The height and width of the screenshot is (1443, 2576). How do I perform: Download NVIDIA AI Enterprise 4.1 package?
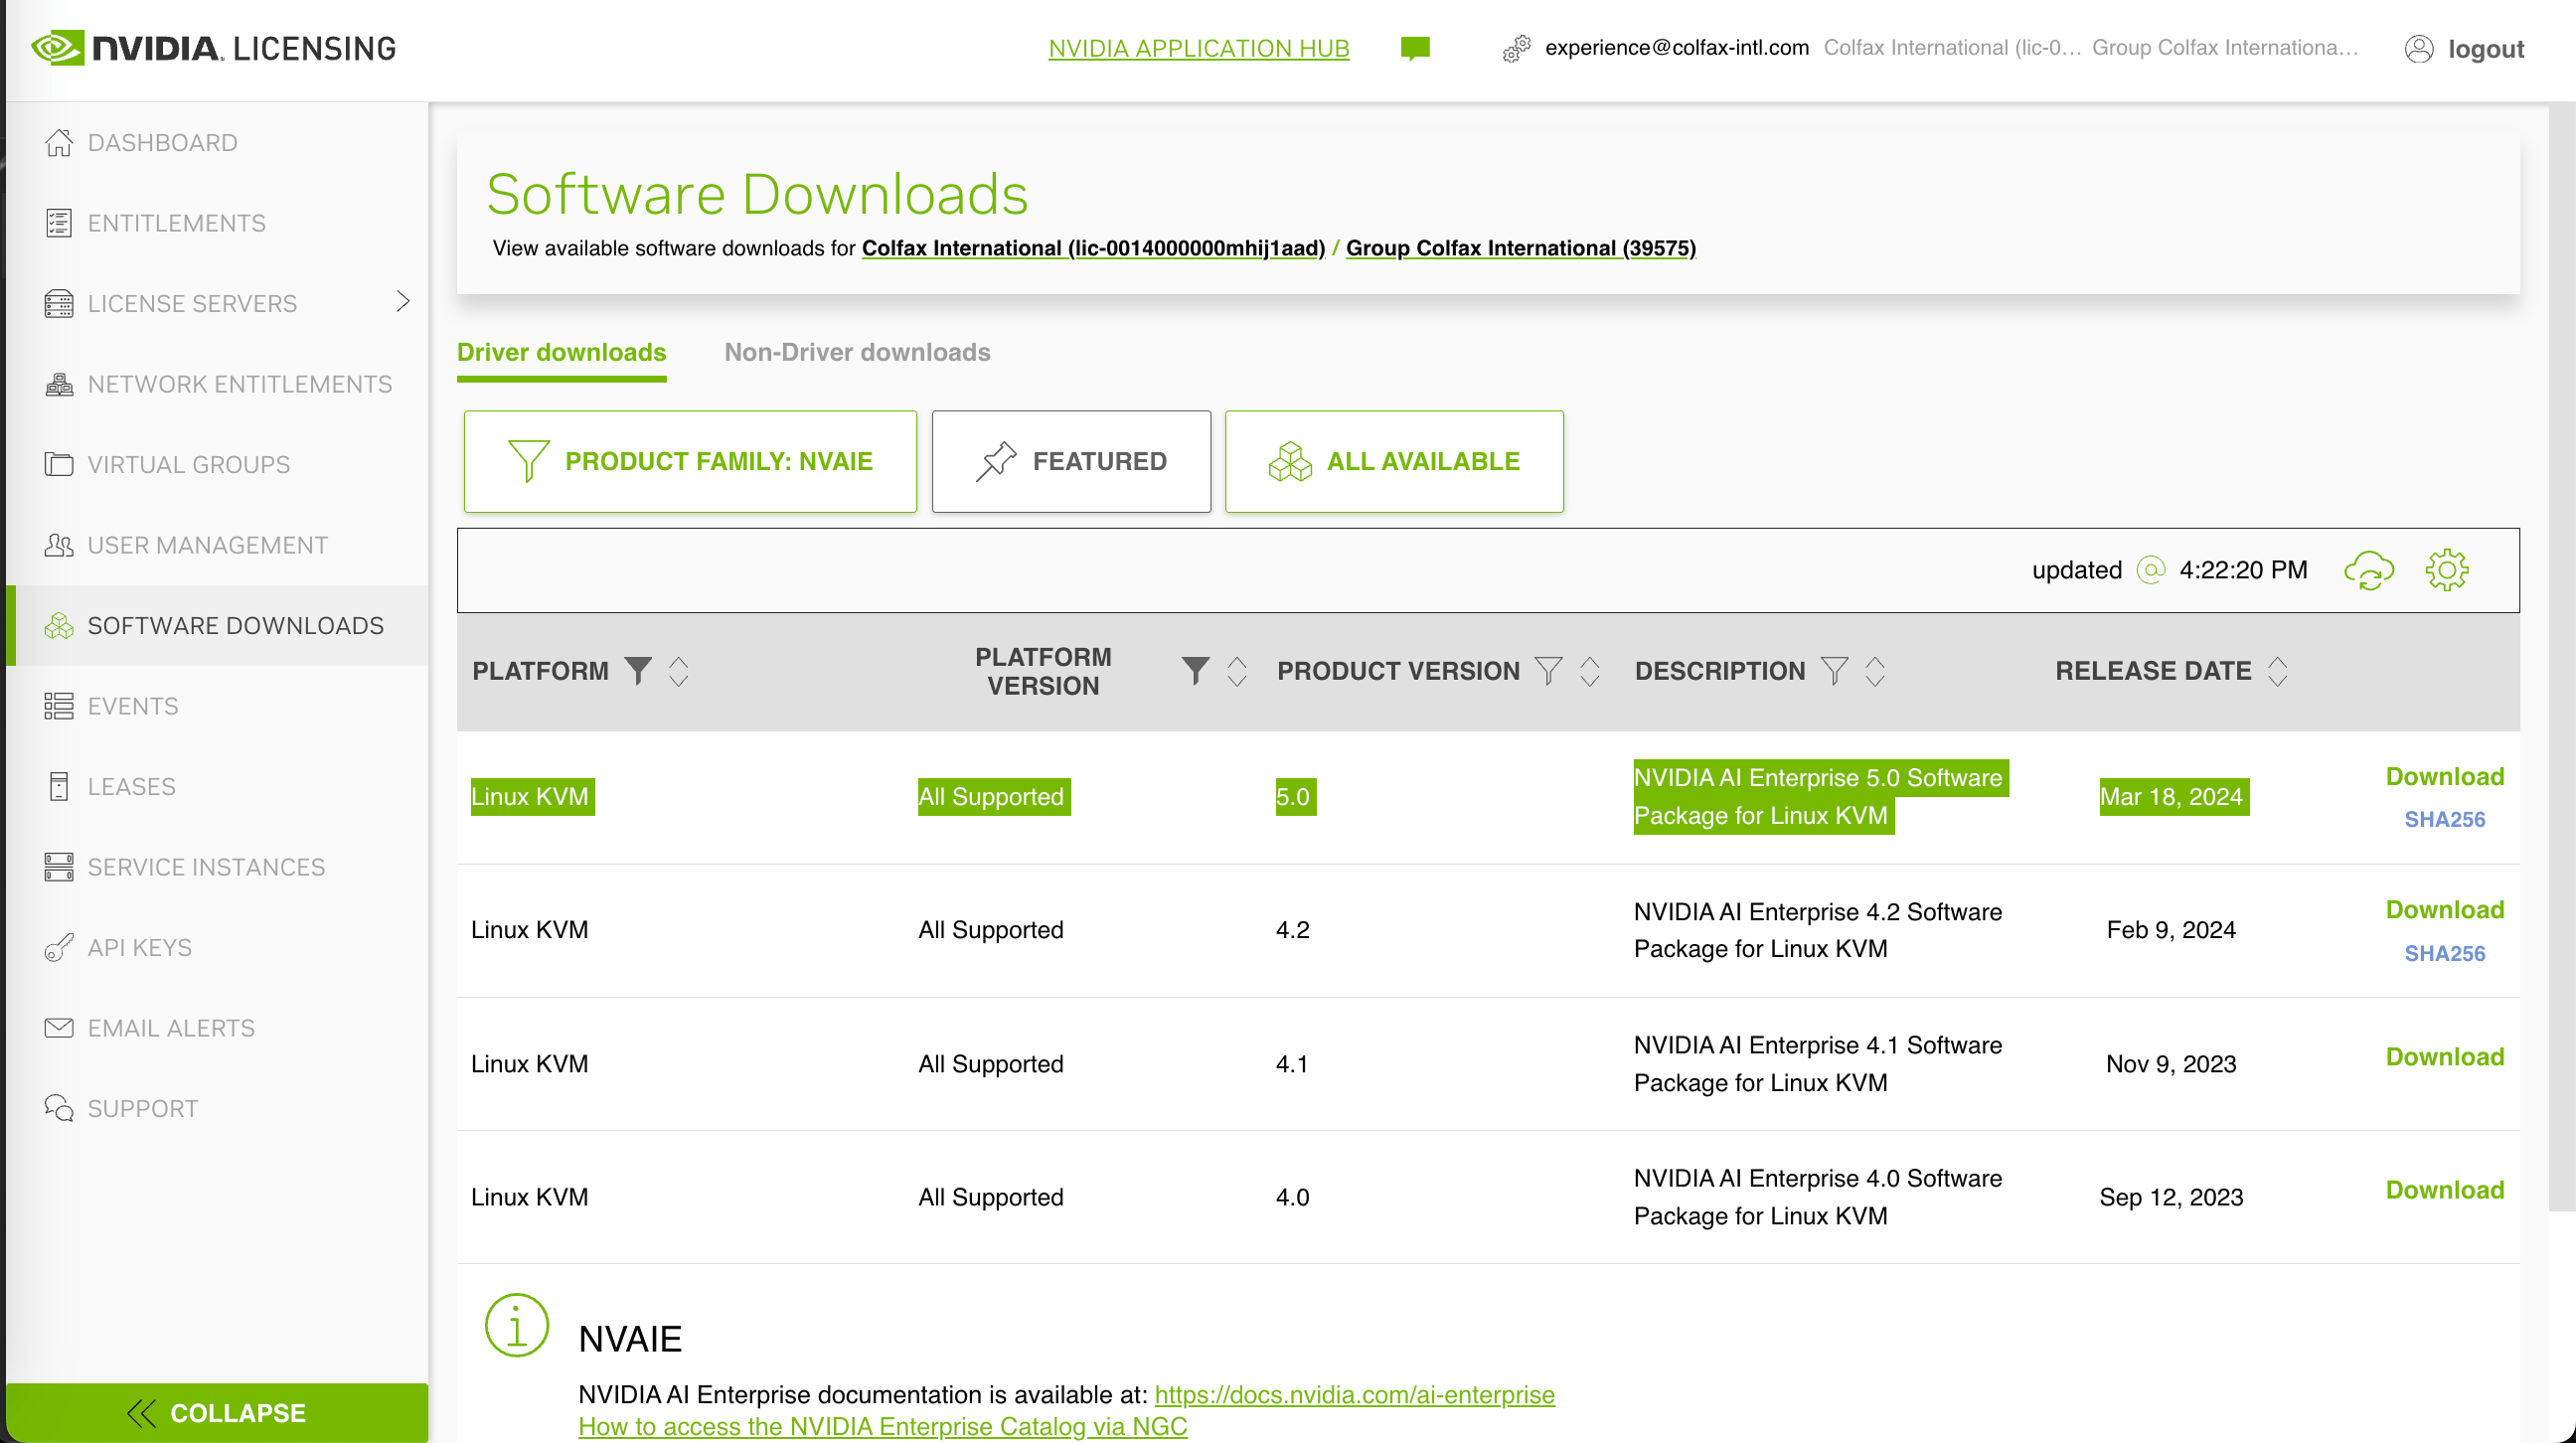tap(2445, 1057)
